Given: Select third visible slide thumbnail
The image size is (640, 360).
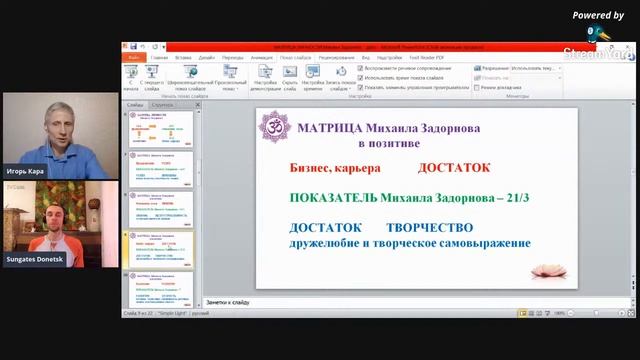Looking at the screenshot, I should click(x=161, y=210).
